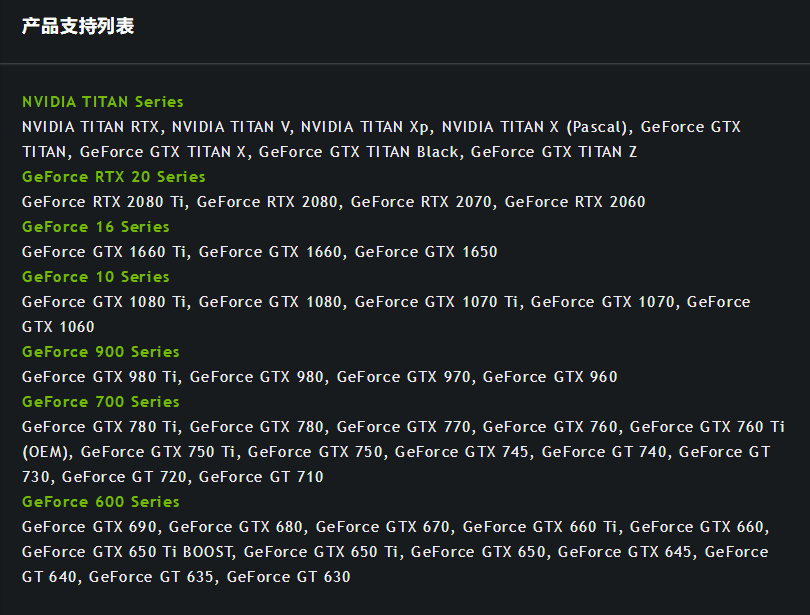
Task: Click 'GeForce GTX 960' entry
Action: [x=550, y=377]
